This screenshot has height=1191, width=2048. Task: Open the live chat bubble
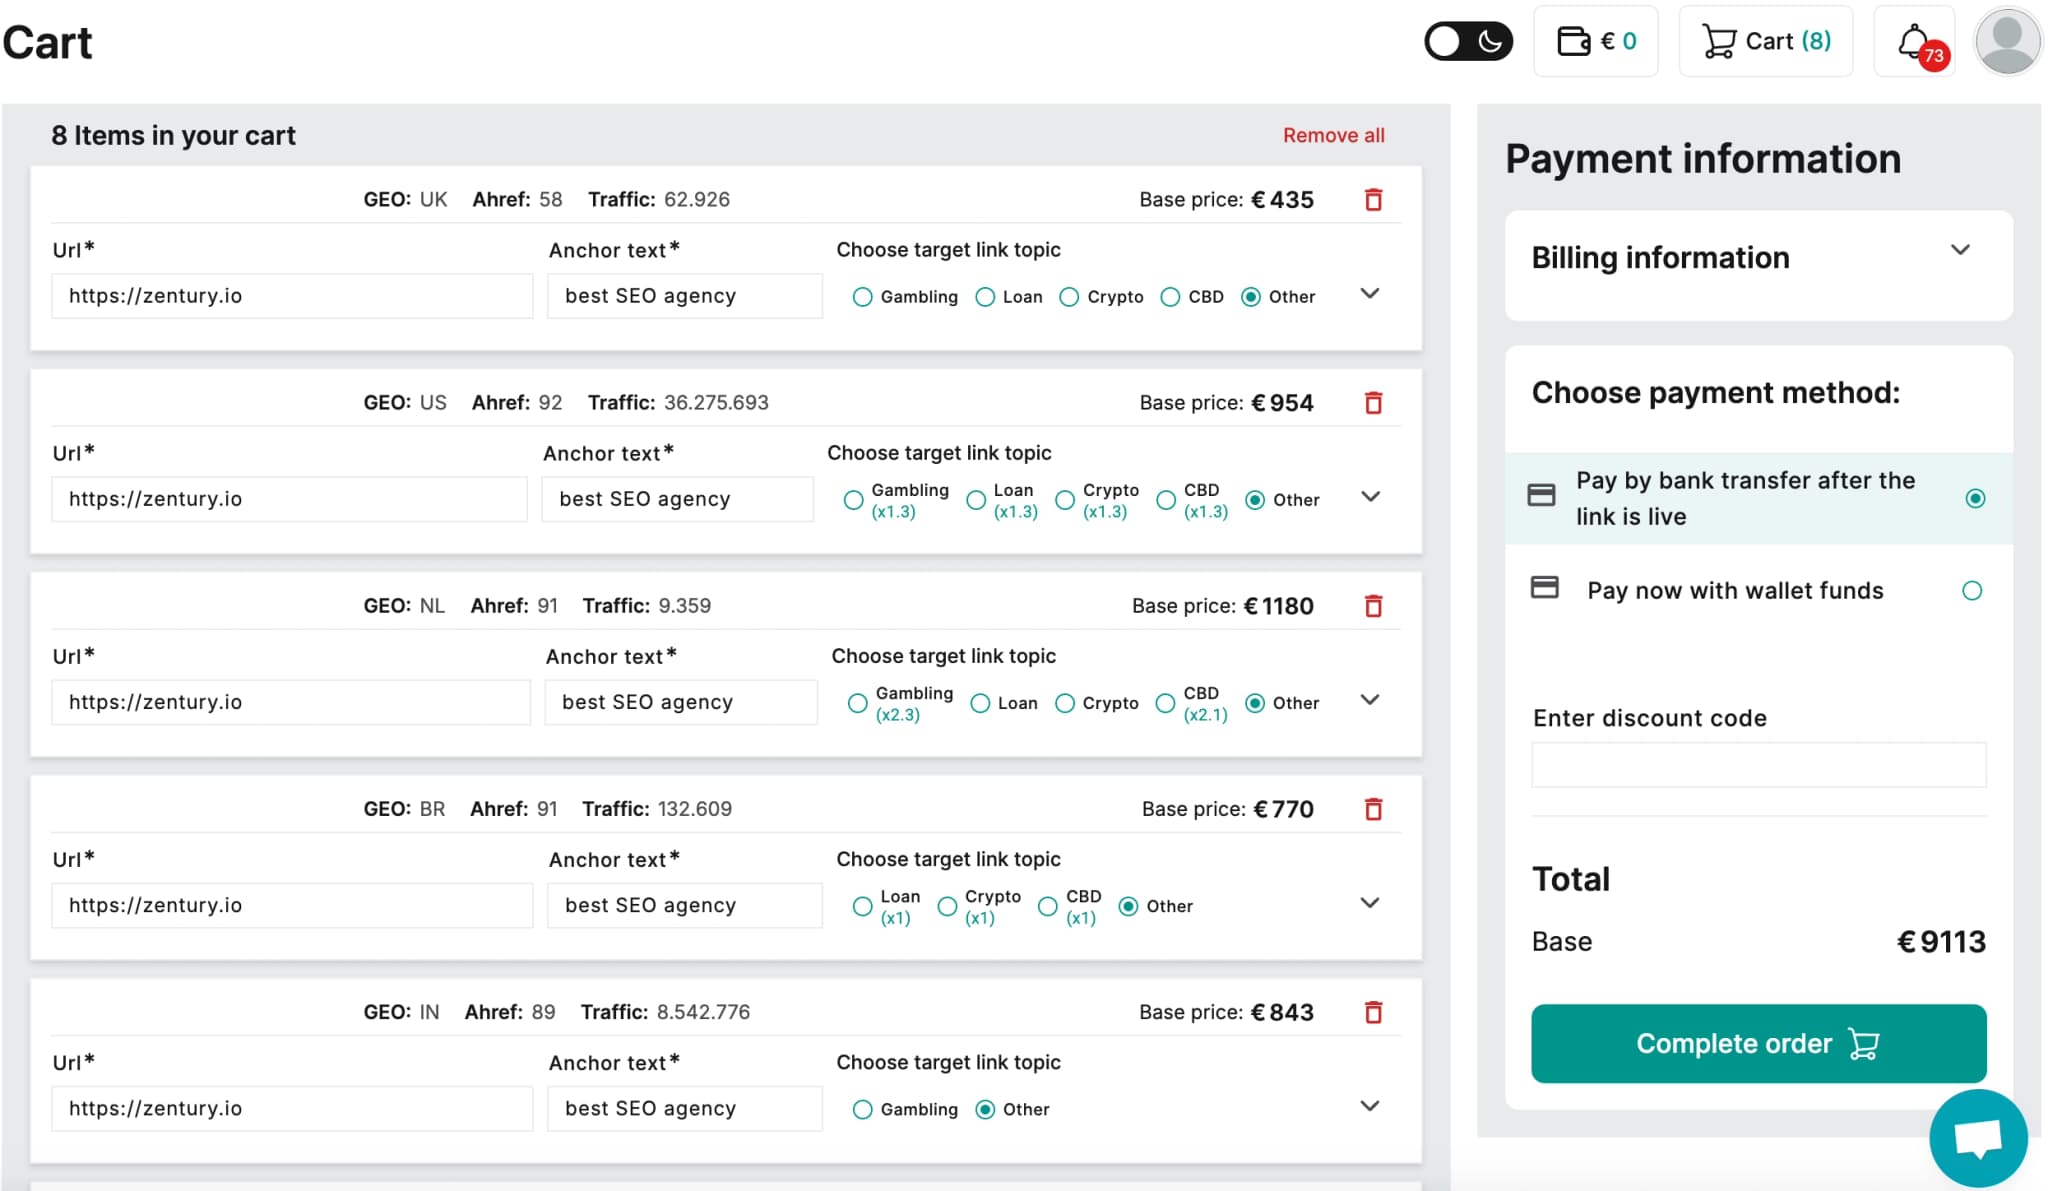click(1977, 1138)
